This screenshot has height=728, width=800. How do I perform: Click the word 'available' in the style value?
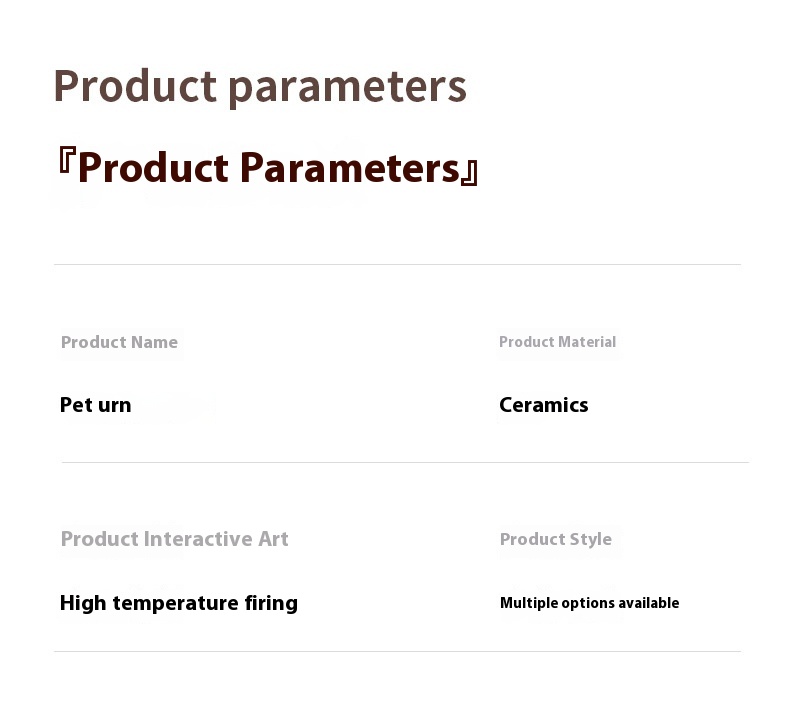pyautogui.click(x=650, y=603)
